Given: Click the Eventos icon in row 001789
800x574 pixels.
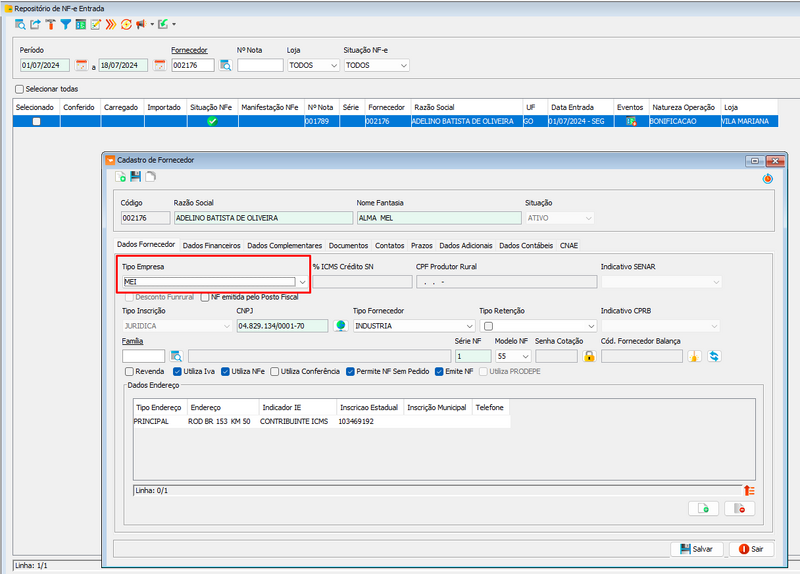Looking at the screenshot, I should click(x=631, y=121).
